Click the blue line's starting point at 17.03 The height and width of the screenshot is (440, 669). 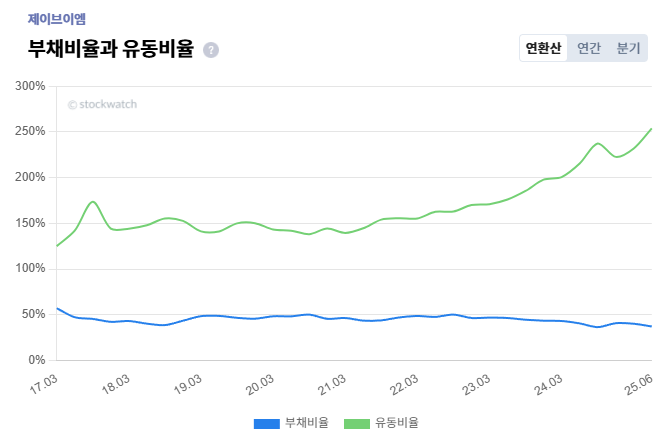coord(57,308)
